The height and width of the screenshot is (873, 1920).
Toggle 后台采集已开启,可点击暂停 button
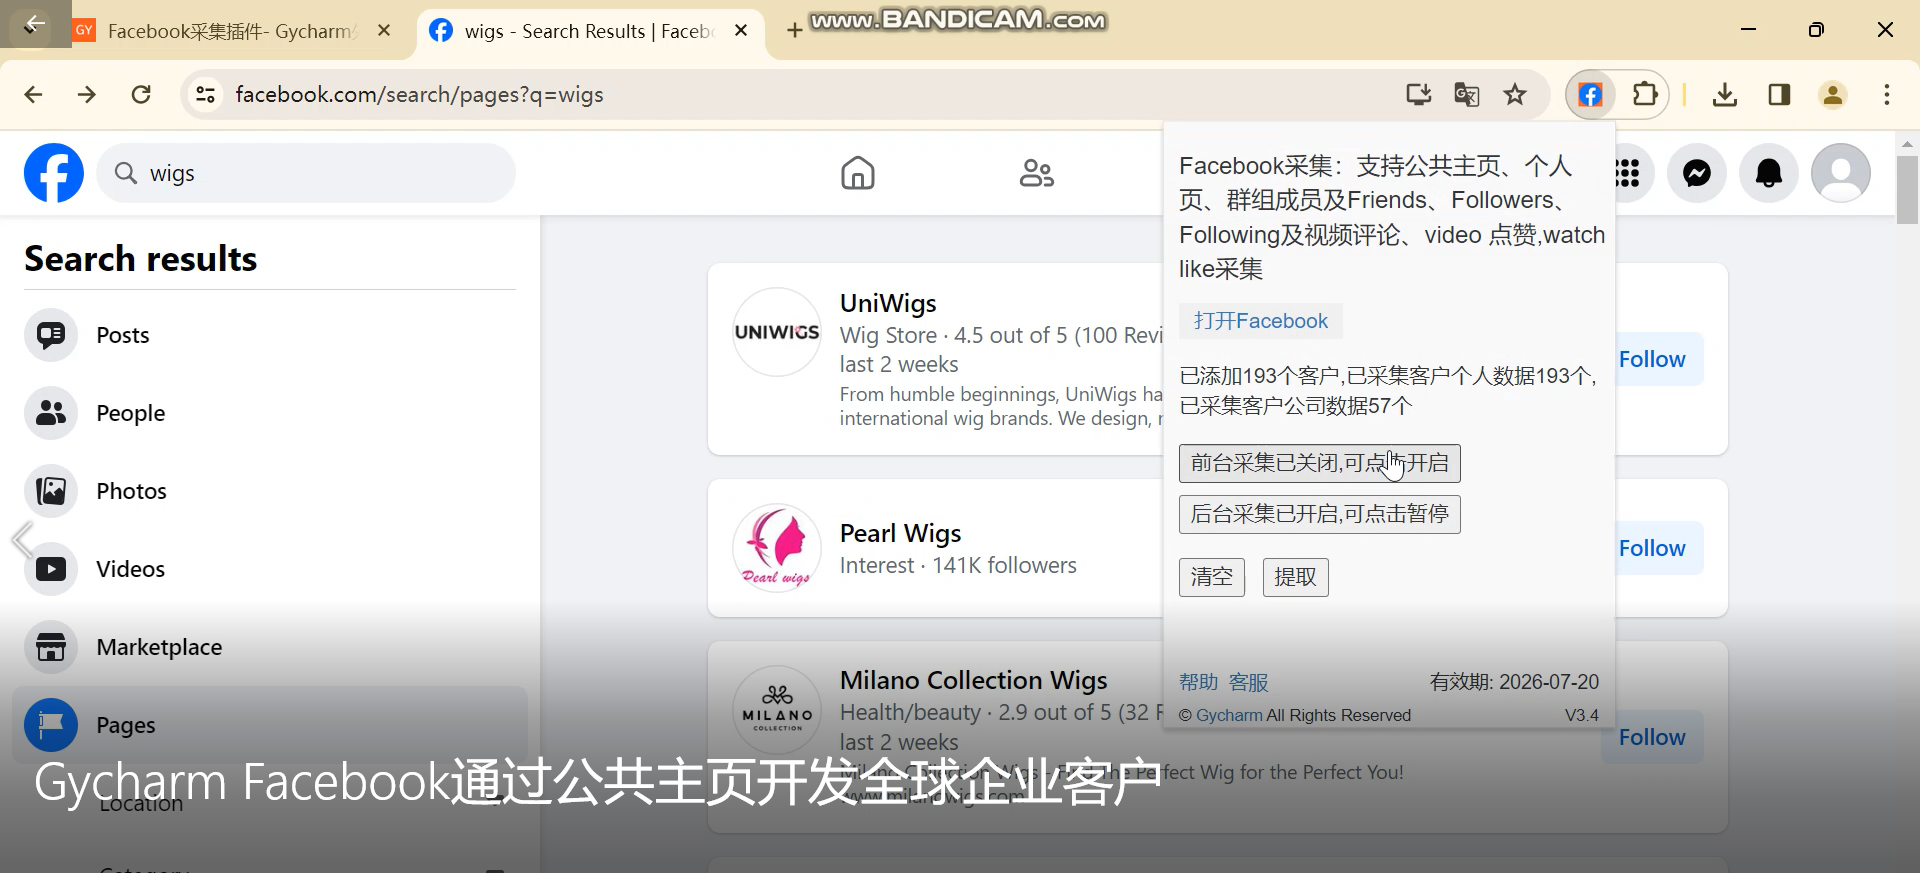[1319, 514]
